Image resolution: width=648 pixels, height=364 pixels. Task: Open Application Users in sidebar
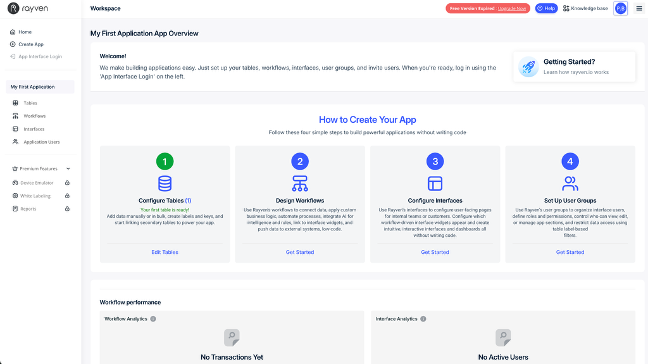(41, 142)
